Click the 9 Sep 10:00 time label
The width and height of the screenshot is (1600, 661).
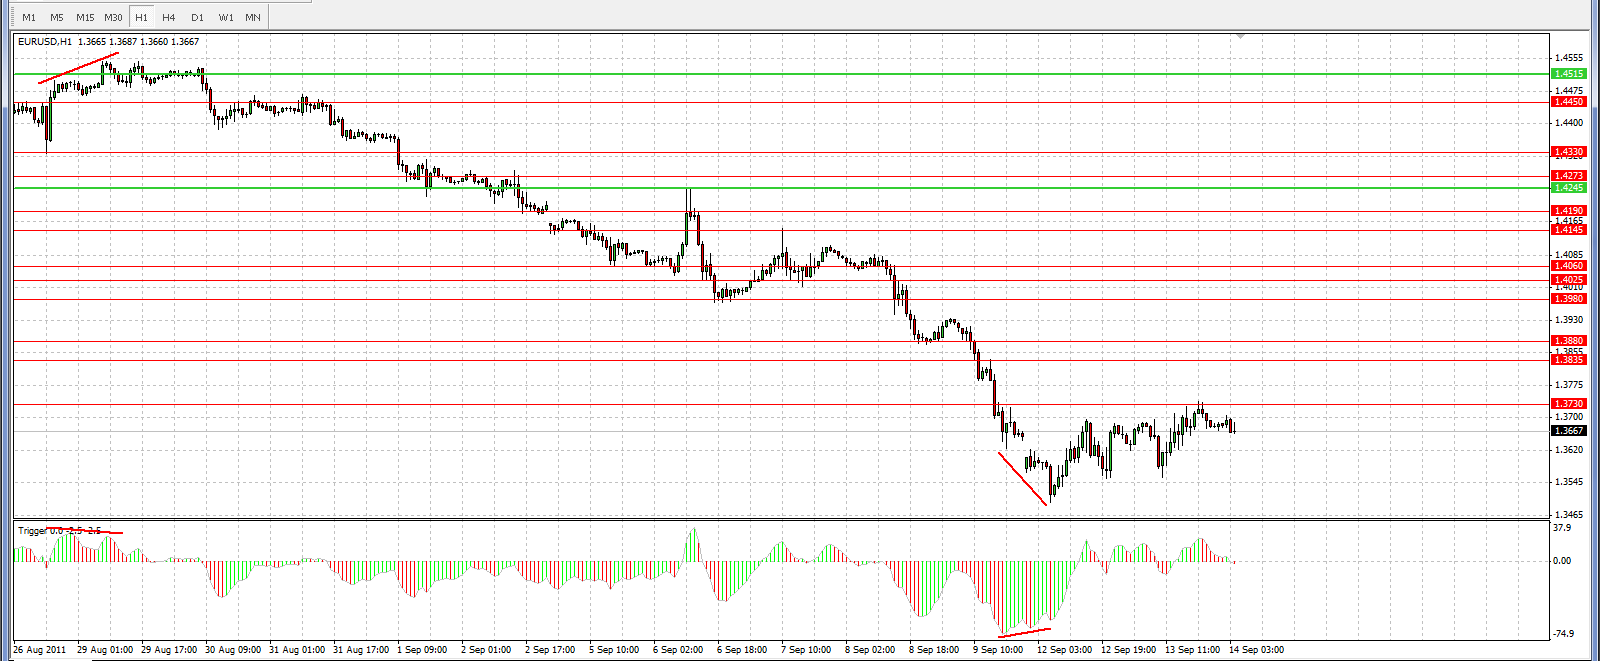(x=998, y=650)
